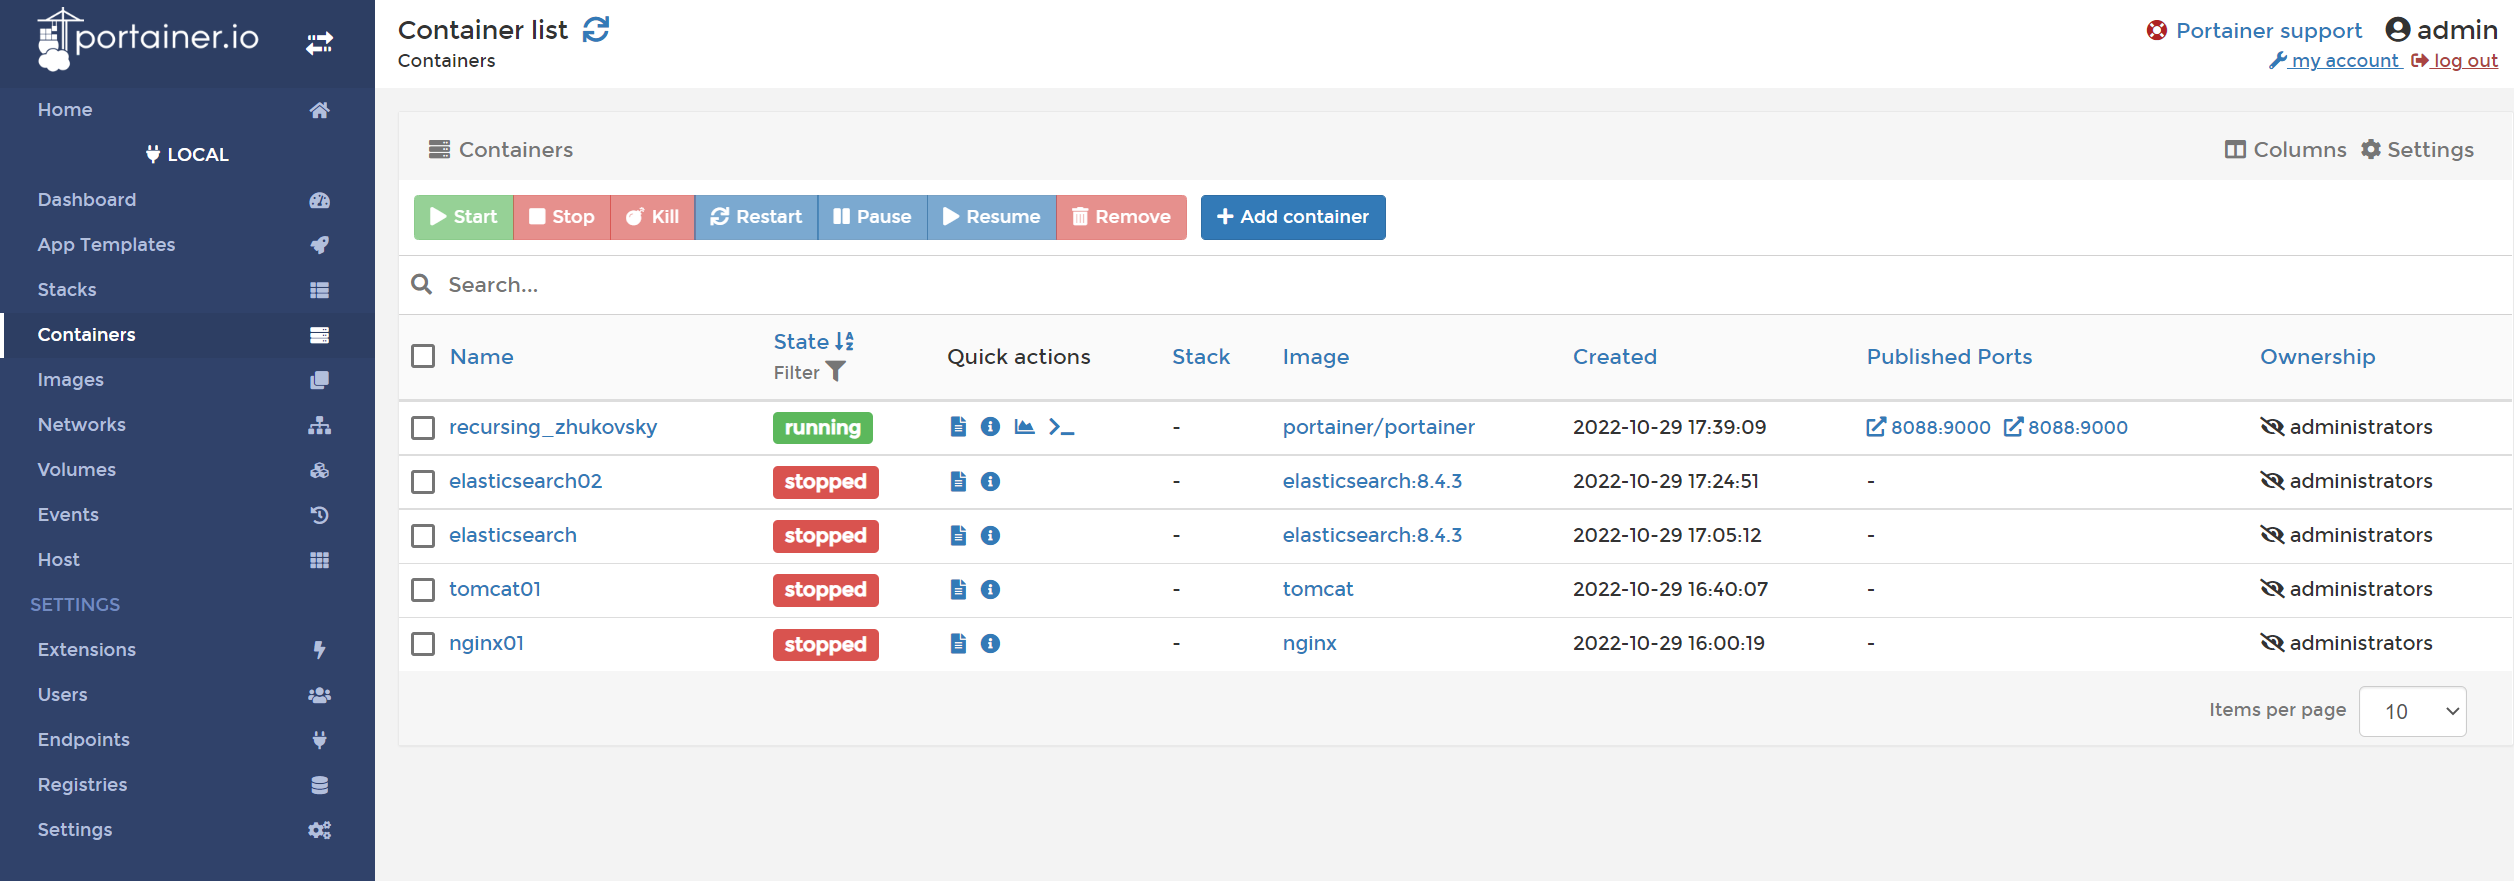Check the elasticsearch02 row checkbox
This screenshot has width=2514, height=881.
[x=423, y=482]
